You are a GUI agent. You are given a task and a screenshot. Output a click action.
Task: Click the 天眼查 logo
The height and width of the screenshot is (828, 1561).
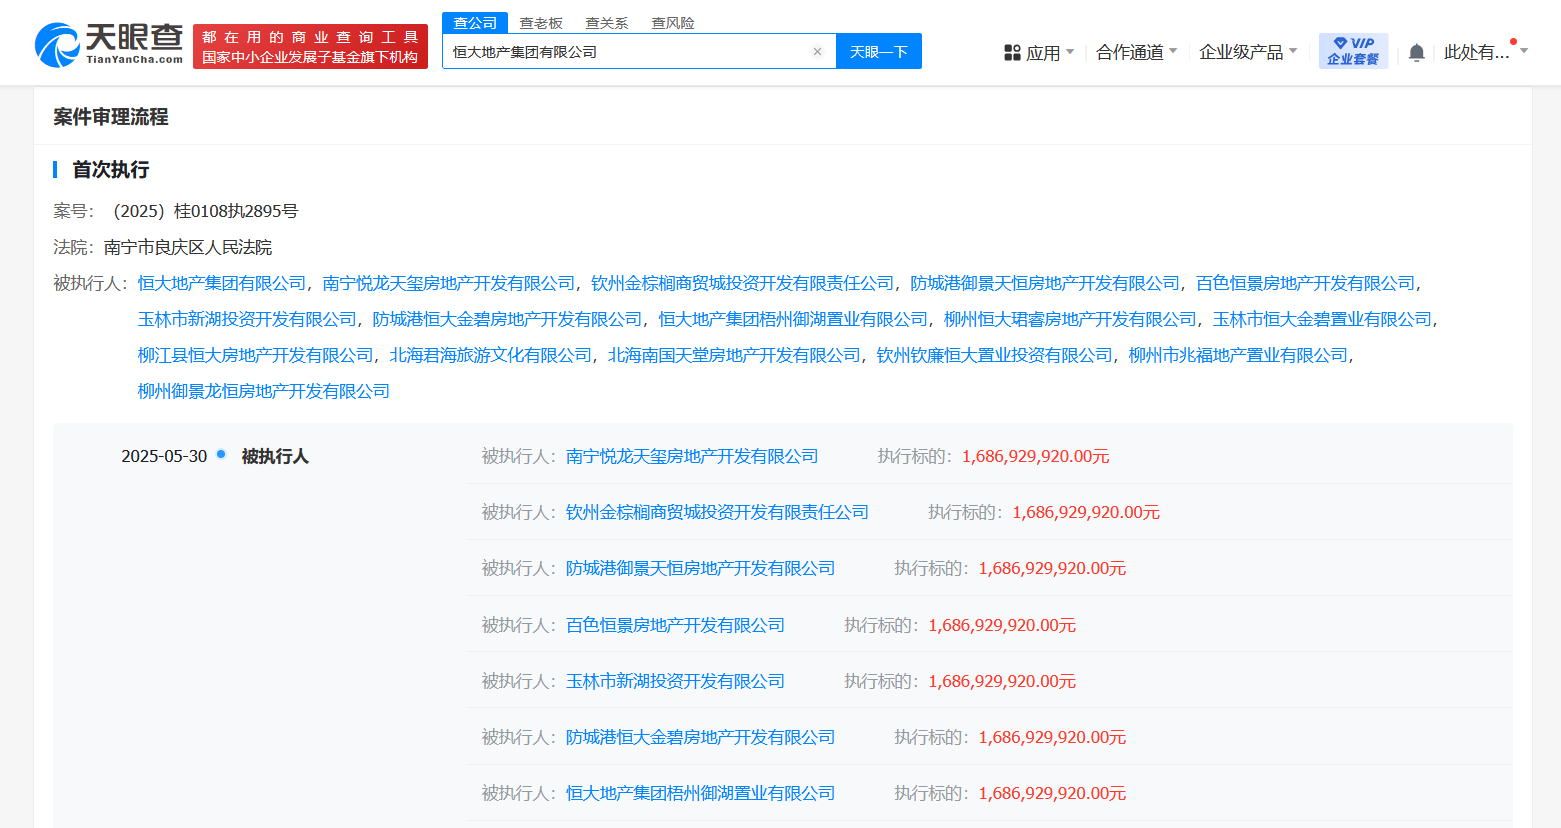(109, 45)
